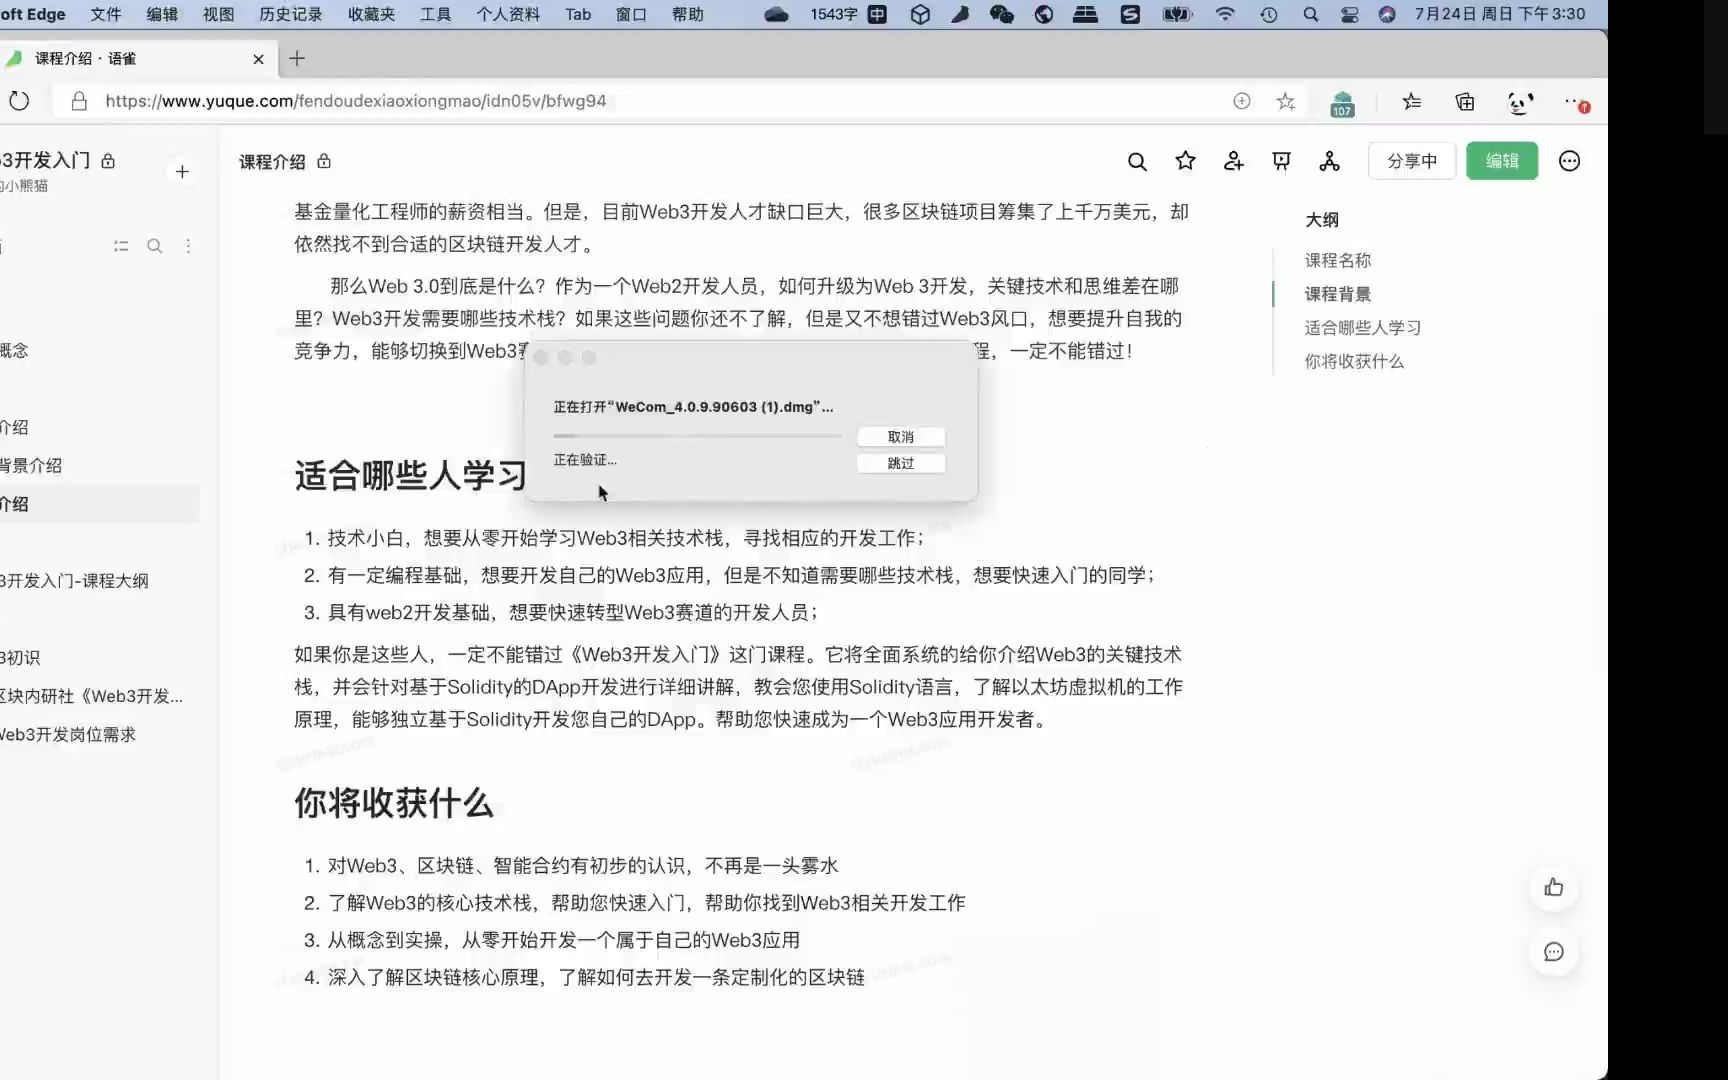The width and height of the screenshot is (1728, 1080).
Task: Open the 收藏夹 menu
Action: (371, 14)
